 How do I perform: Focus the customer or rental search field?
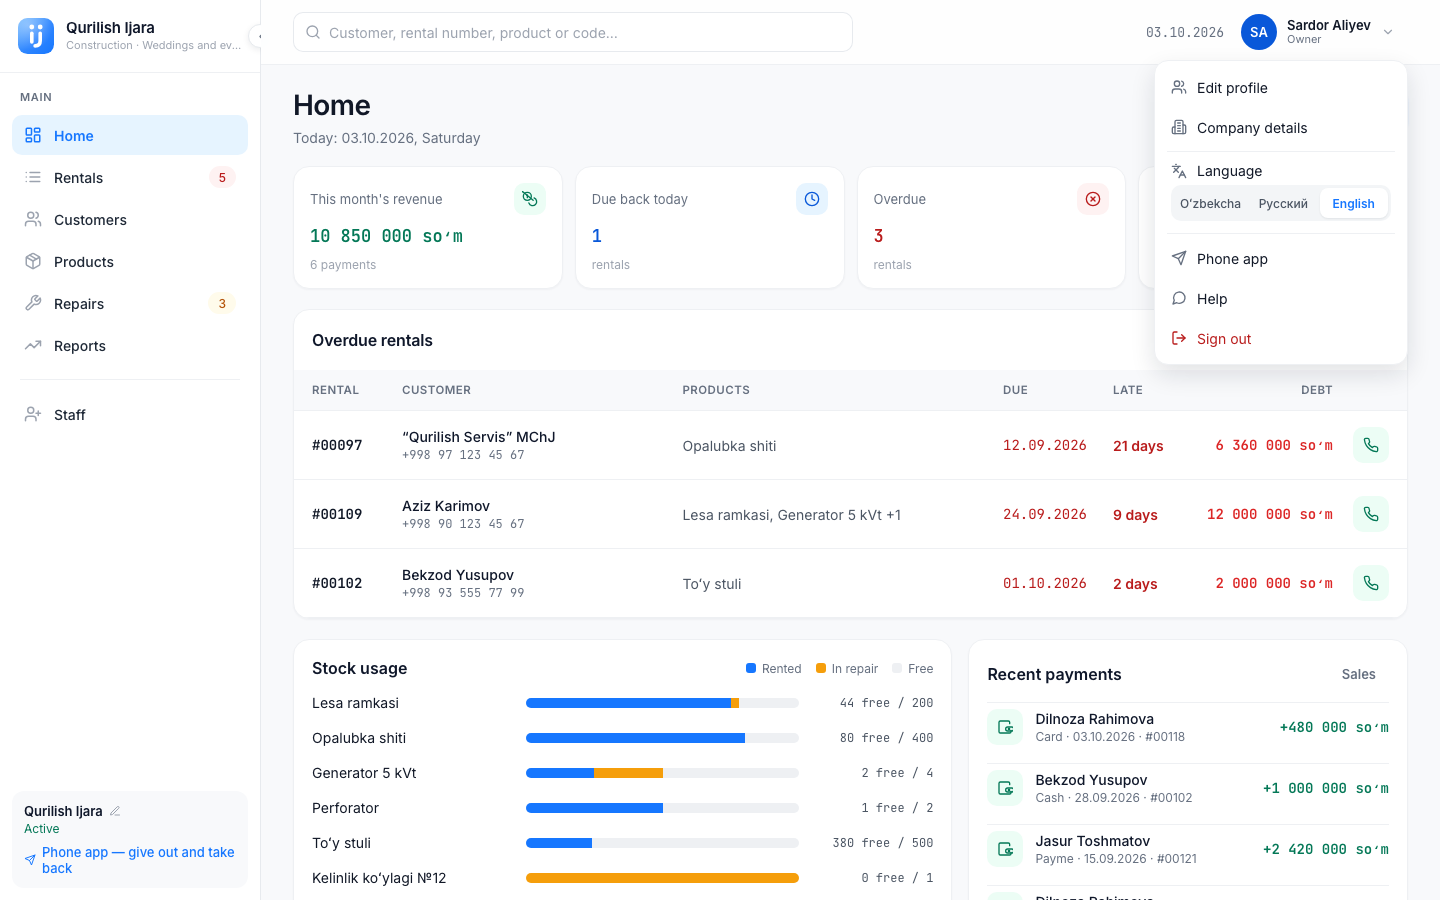click(x=573, y=32)
